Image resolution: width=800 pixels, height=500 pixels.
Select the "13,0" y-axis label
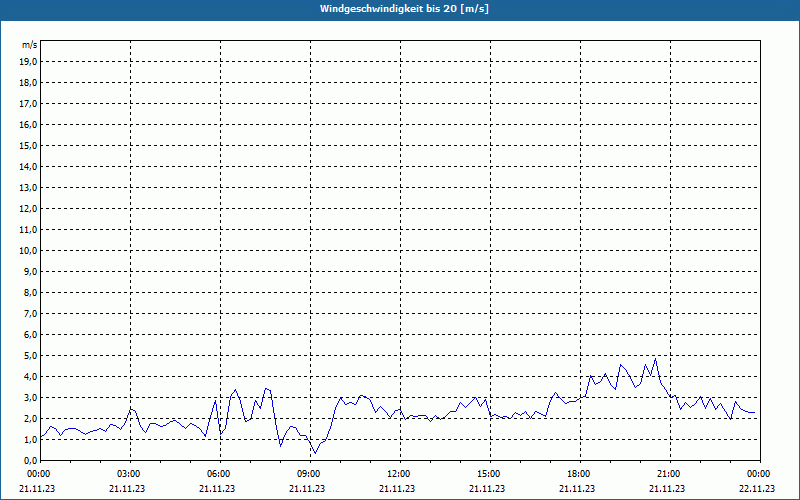[28, 187]
